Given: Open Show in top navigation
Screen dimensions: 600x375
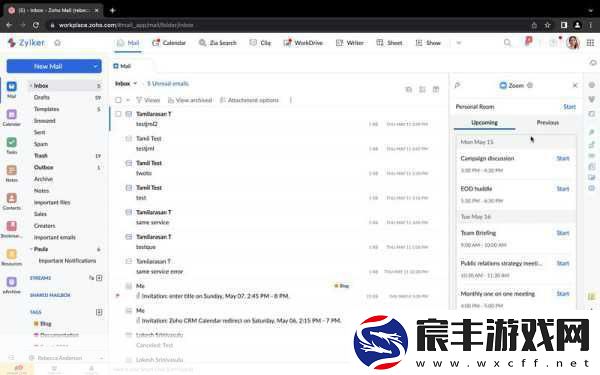Looking at the screenshot, I should (428, 43).
